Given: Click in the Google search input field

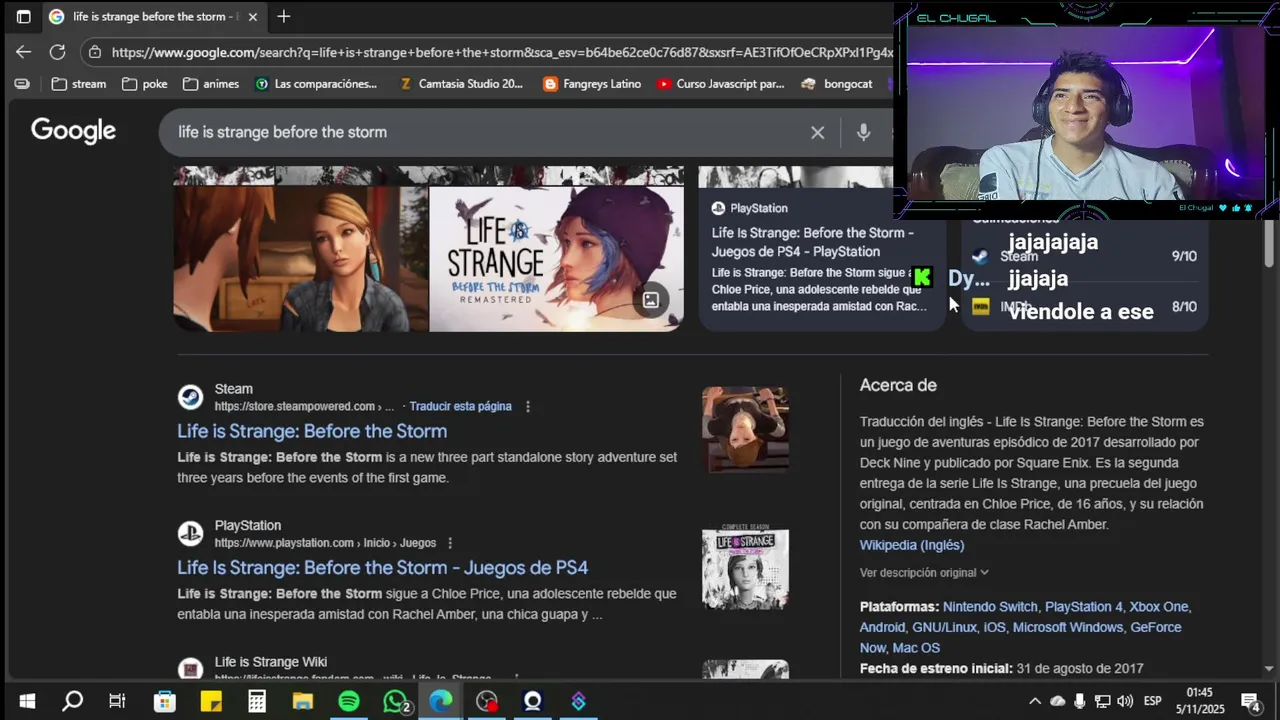Looking at the screenshot, I should tap(490, 132).
